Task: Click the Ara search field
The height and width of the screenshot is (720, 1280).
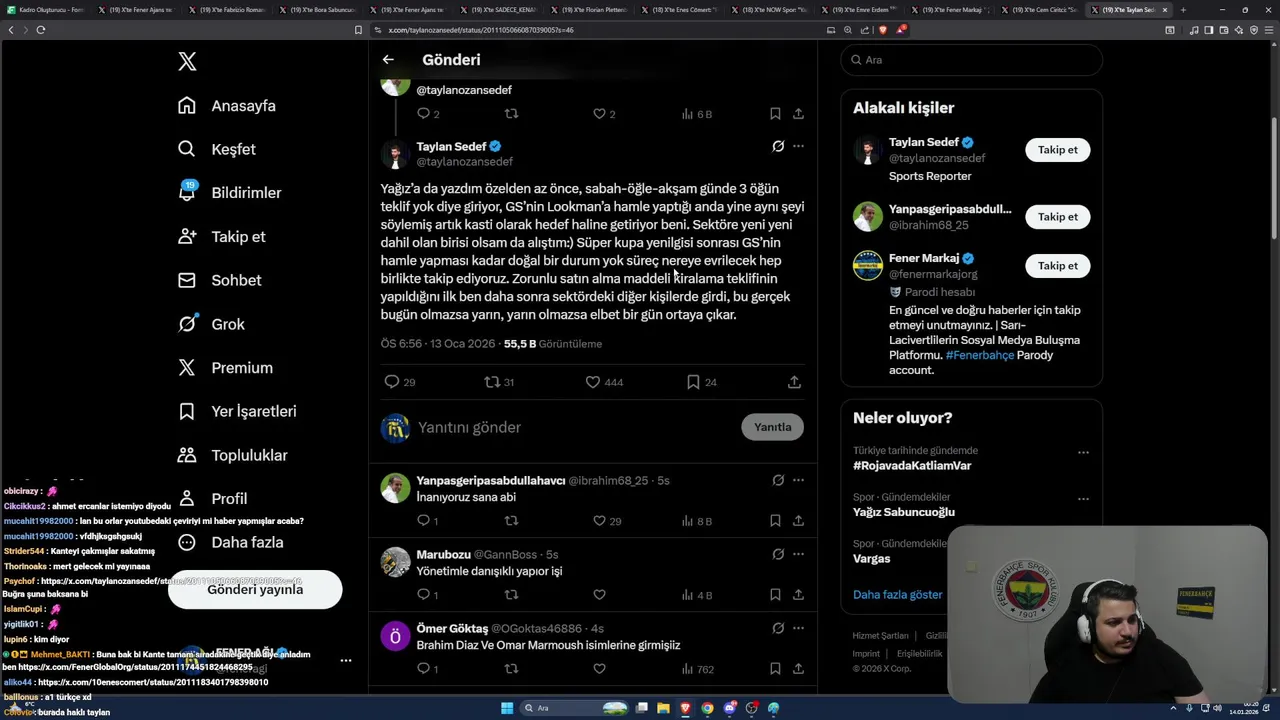Action: tap(971, 60)
